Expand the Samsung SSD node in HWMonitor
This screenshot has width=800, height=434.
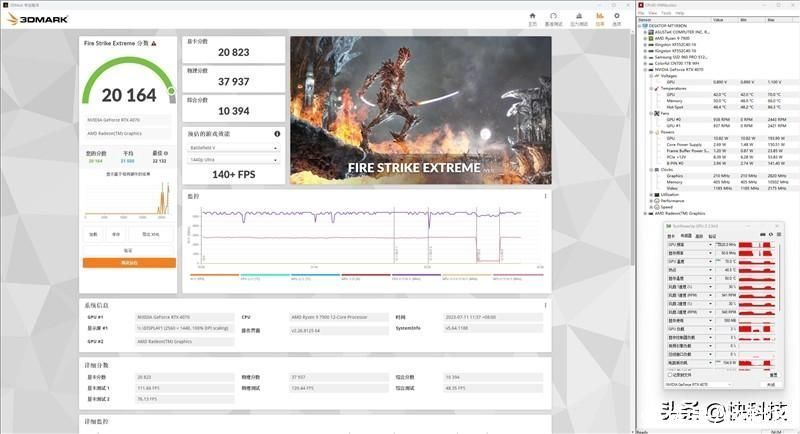pyautogui.click(x=645, y=57)
